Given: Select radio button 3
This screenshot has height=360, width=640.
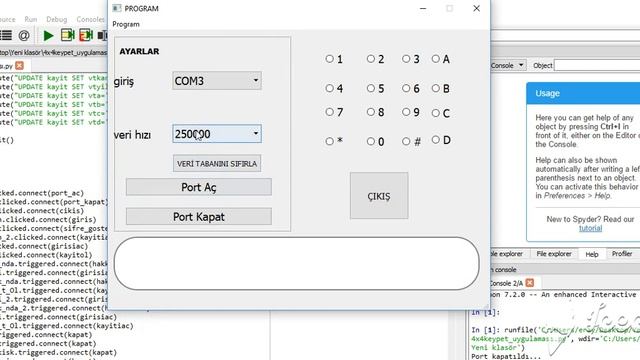Looking at the screenshot, I should (x=406, y=59).
